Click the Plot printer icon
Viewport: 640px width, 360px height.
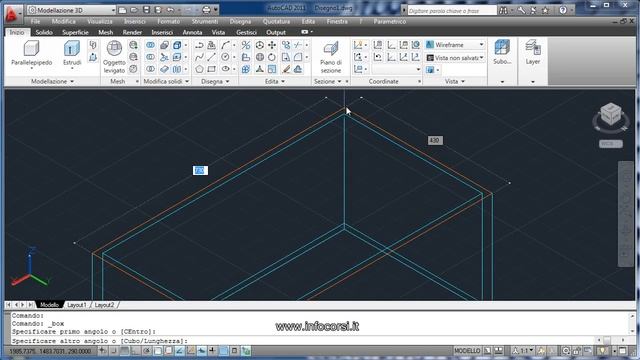tap(207, 10)
